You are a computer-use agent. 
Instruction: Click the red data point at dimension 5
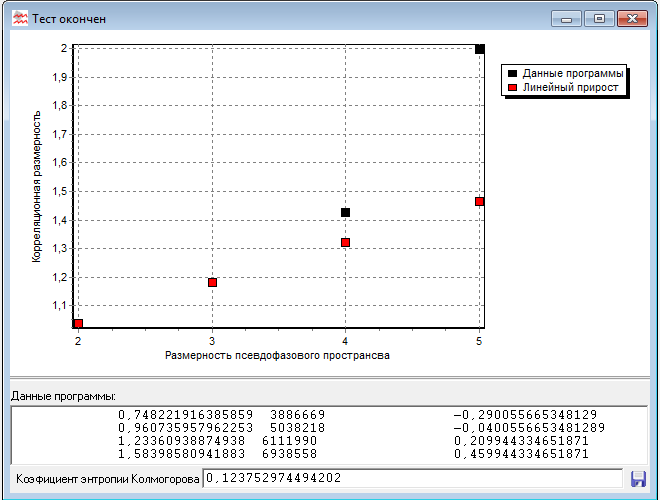click(x=480, y=201)
